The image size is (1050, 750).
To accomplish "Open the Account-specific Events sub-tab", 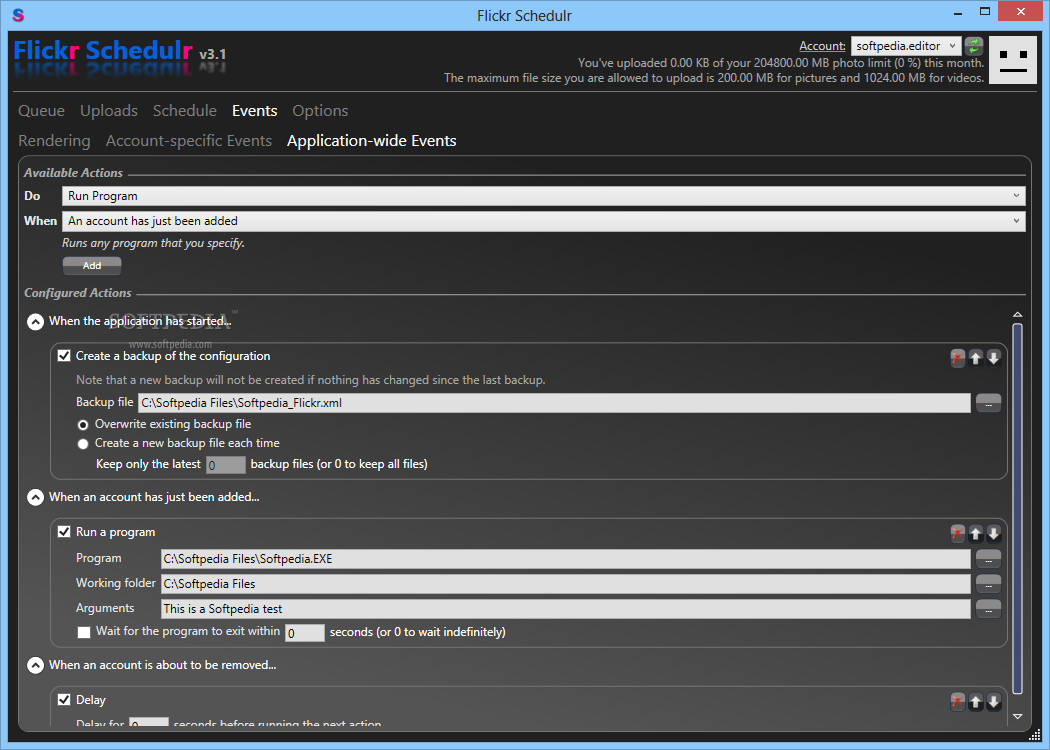I will point(189,141).
